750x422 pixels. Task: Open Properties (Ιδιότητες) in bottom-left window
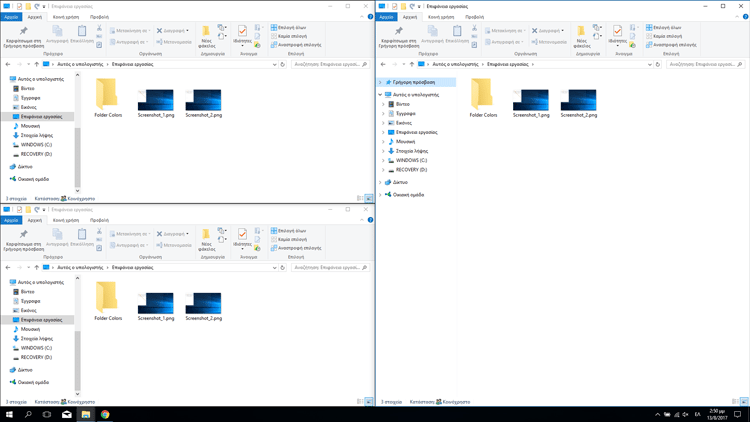pos(242,239)
